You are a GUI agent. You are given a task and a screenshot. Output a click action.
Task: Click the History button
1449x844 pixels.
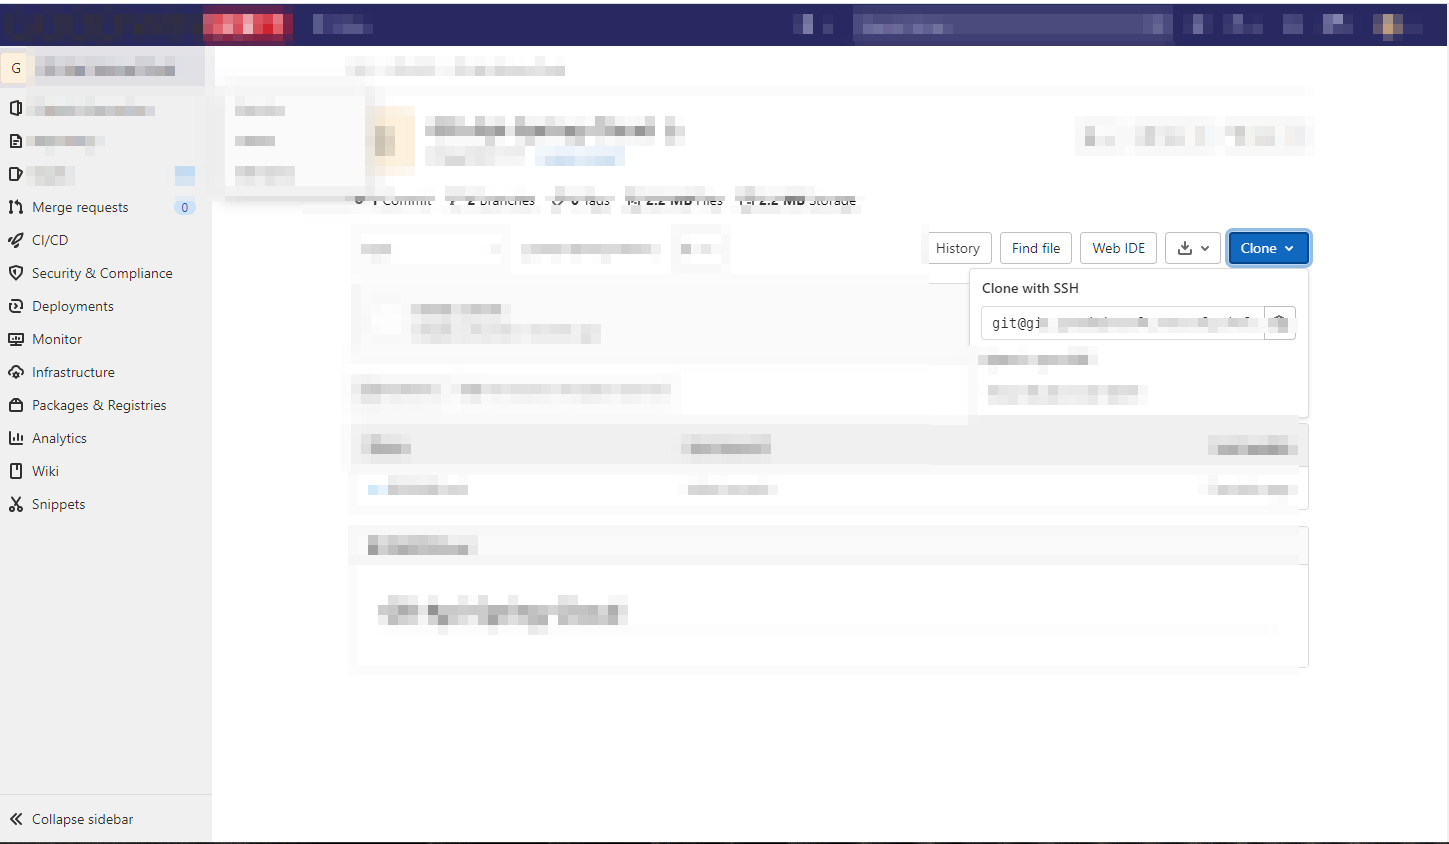pyautogui.click(x=957, y=247)
